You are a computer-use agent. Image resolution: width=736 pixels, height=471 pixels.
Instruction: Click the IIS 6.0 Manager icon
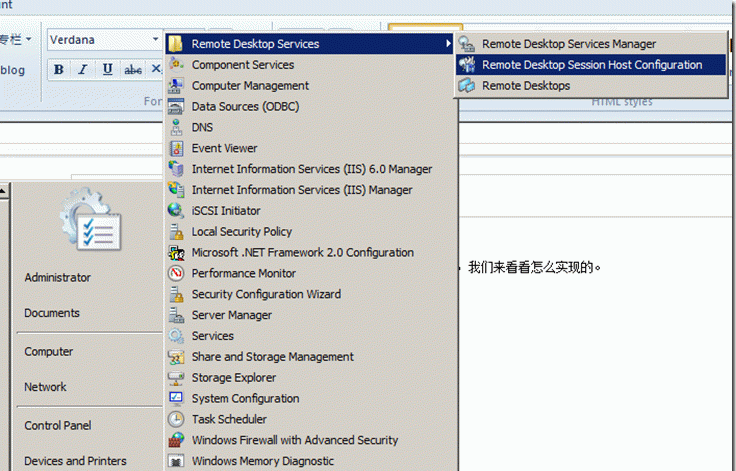click(x=176, y=169)
